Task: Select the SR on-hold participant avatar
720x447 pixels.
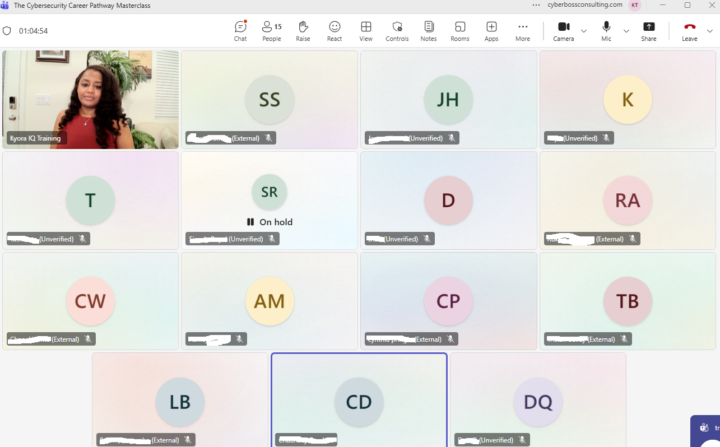Action: coord(270,192)
